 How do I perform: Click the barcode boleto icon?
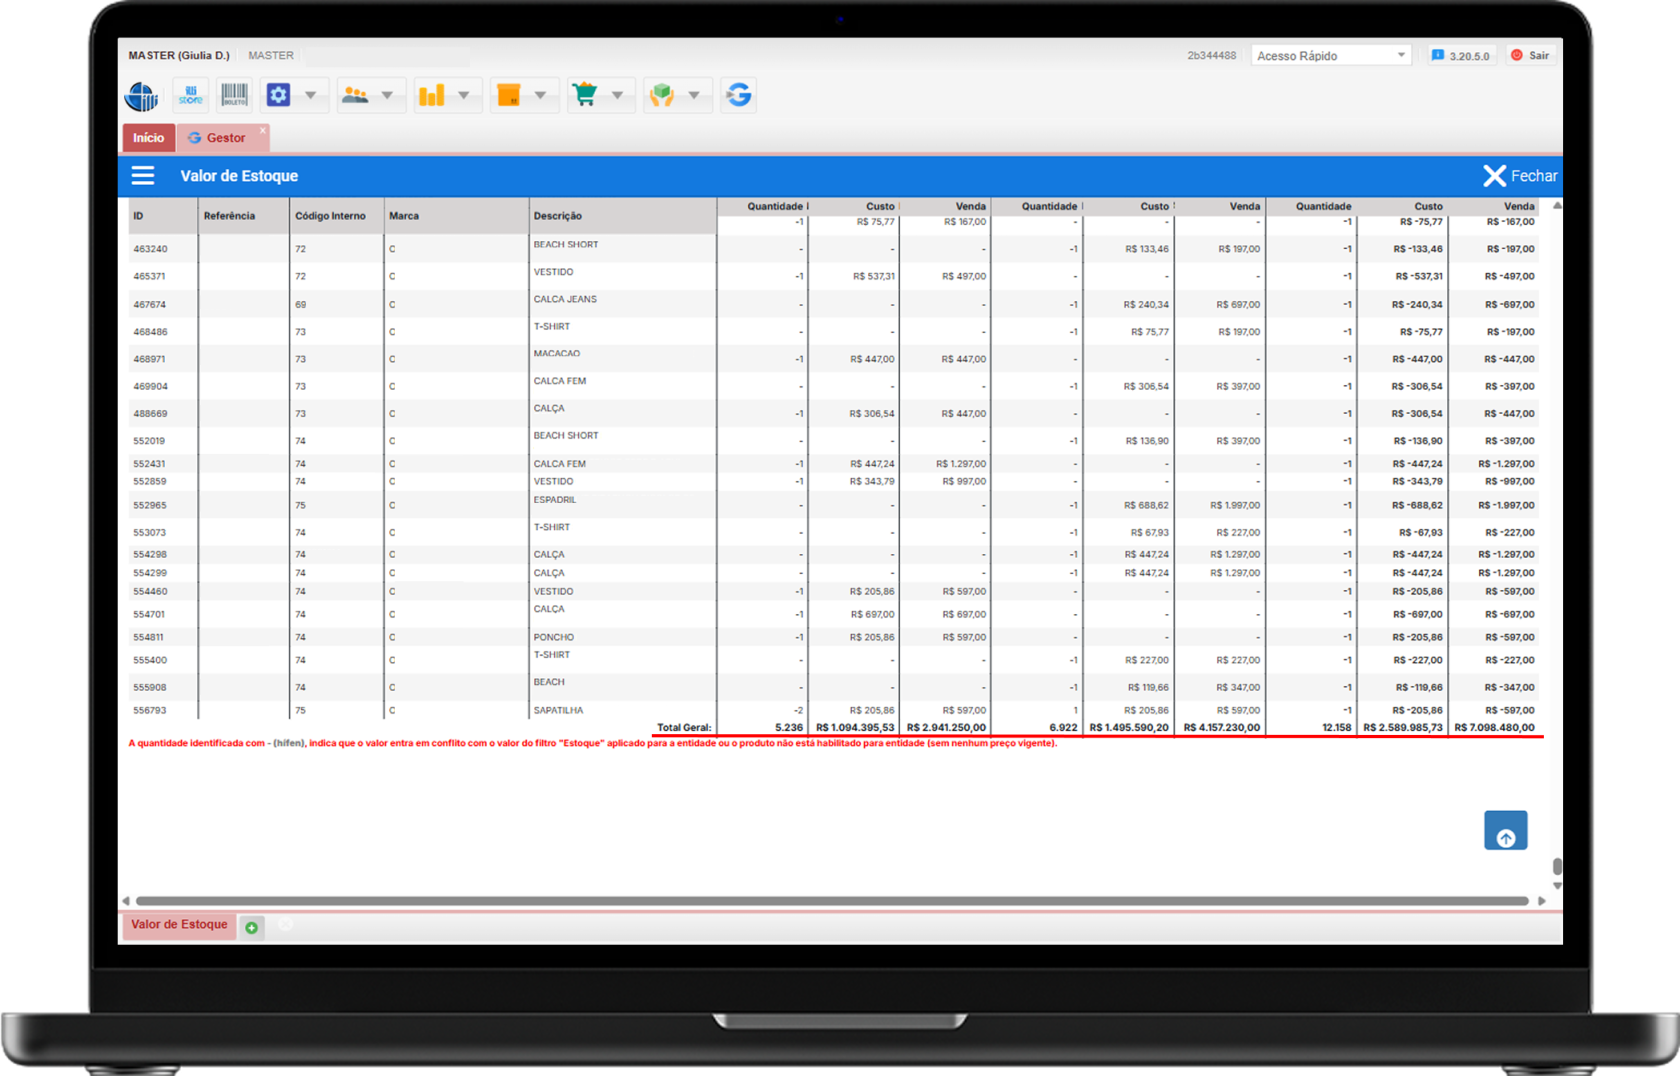coord(234,95)
